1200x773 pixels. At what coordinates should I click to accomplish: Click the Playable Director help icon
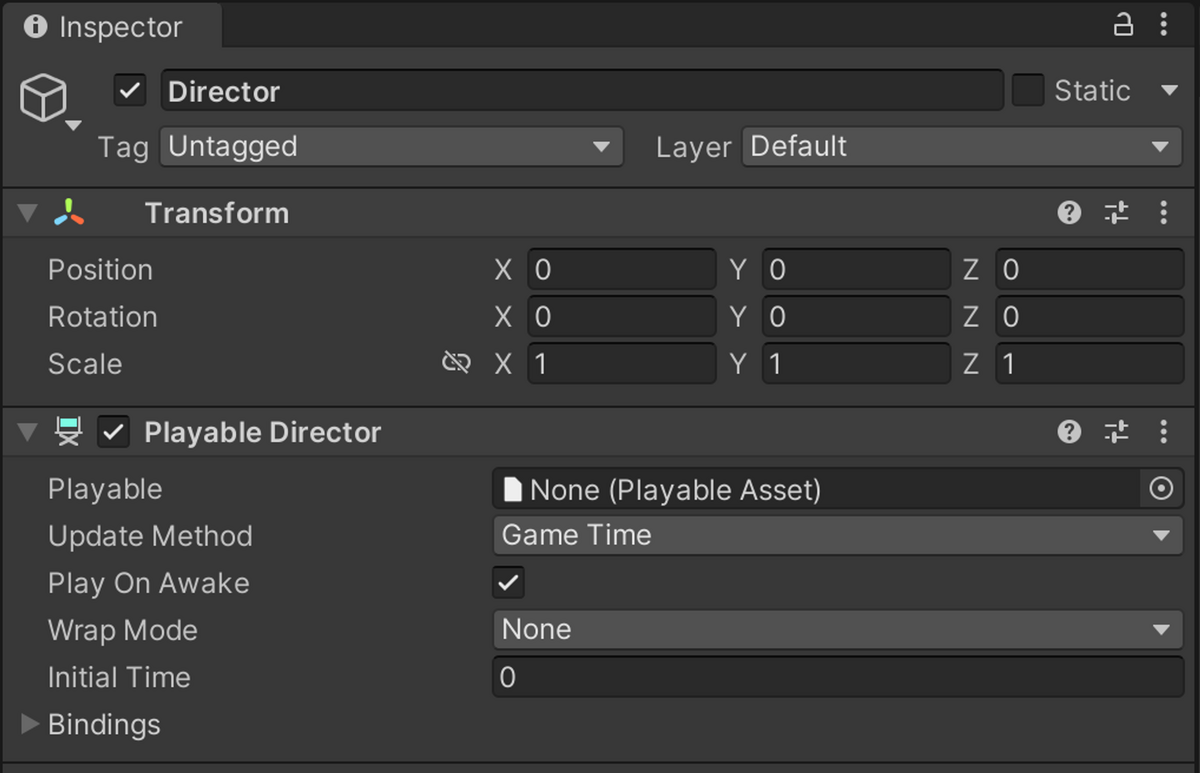click(1069, 431)
